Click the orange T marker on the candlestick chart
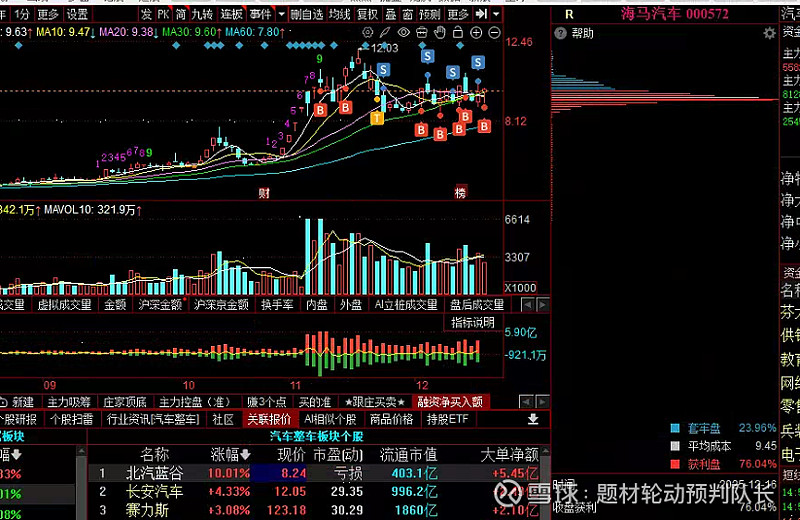The height and width of the screenshot is (520, 800). pos(377,118)
